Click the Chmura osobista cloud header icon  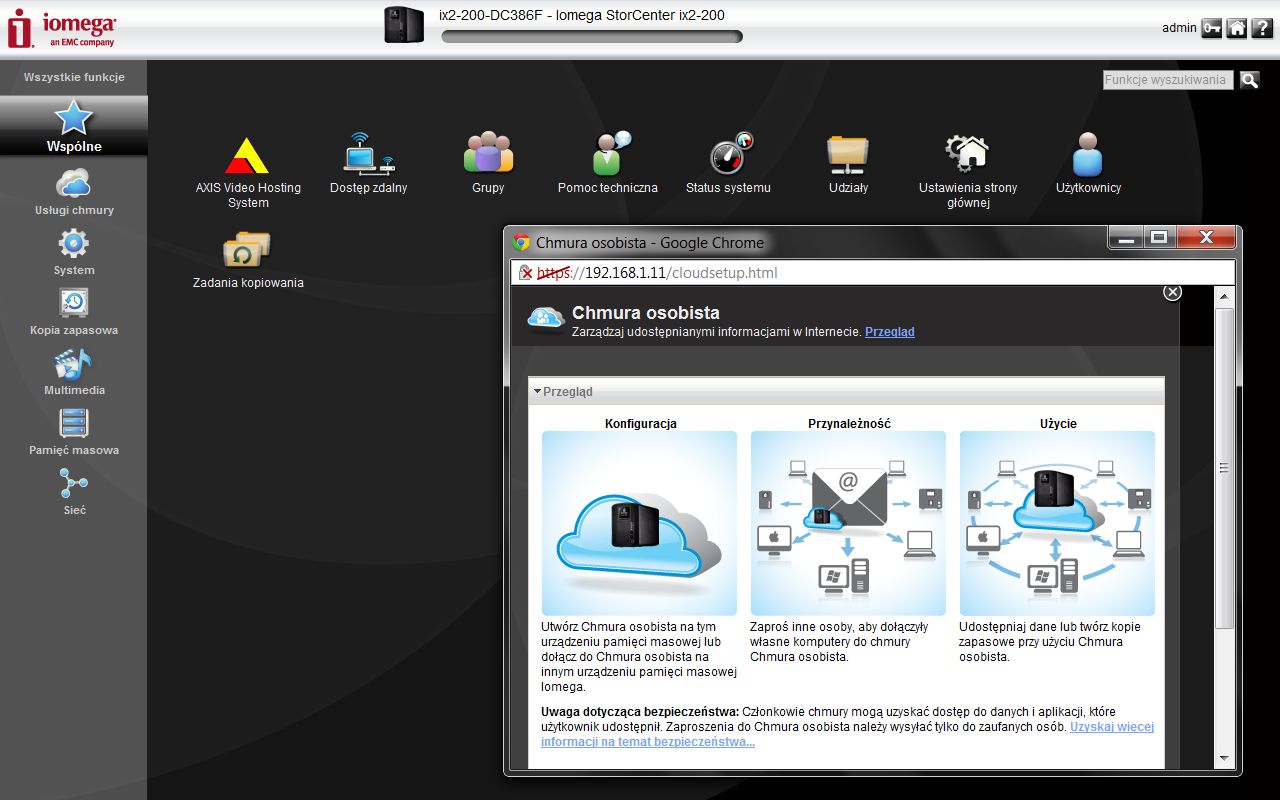[545, 317]
